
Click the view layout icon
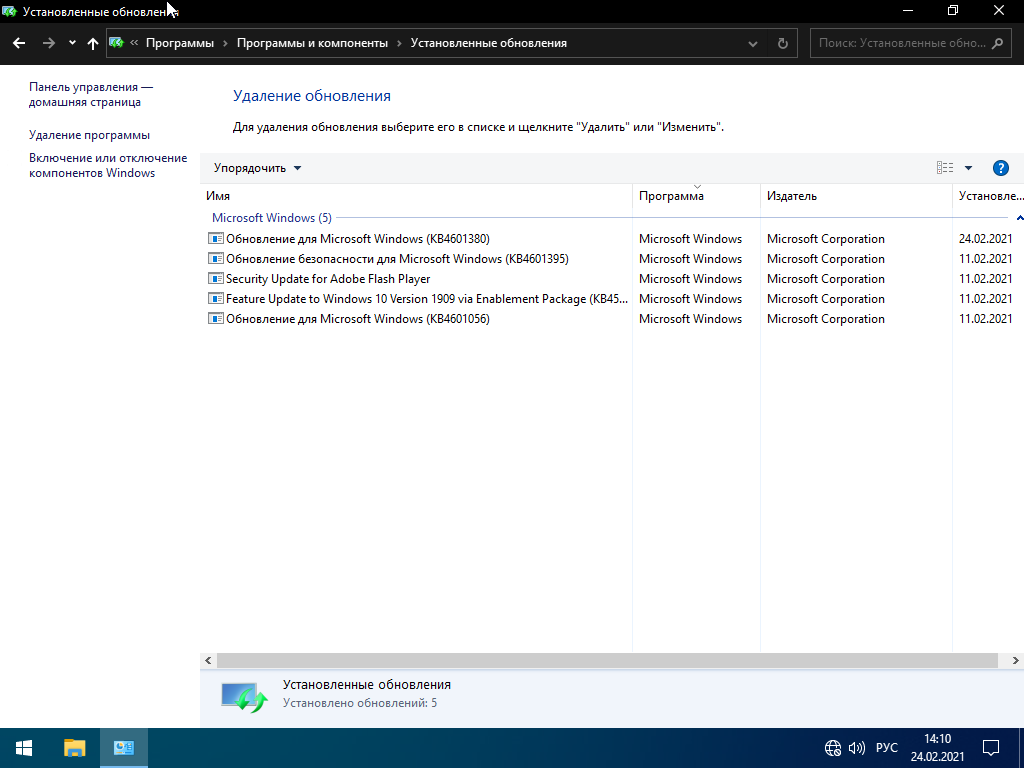pyautogui.click(x=944, y=168)
